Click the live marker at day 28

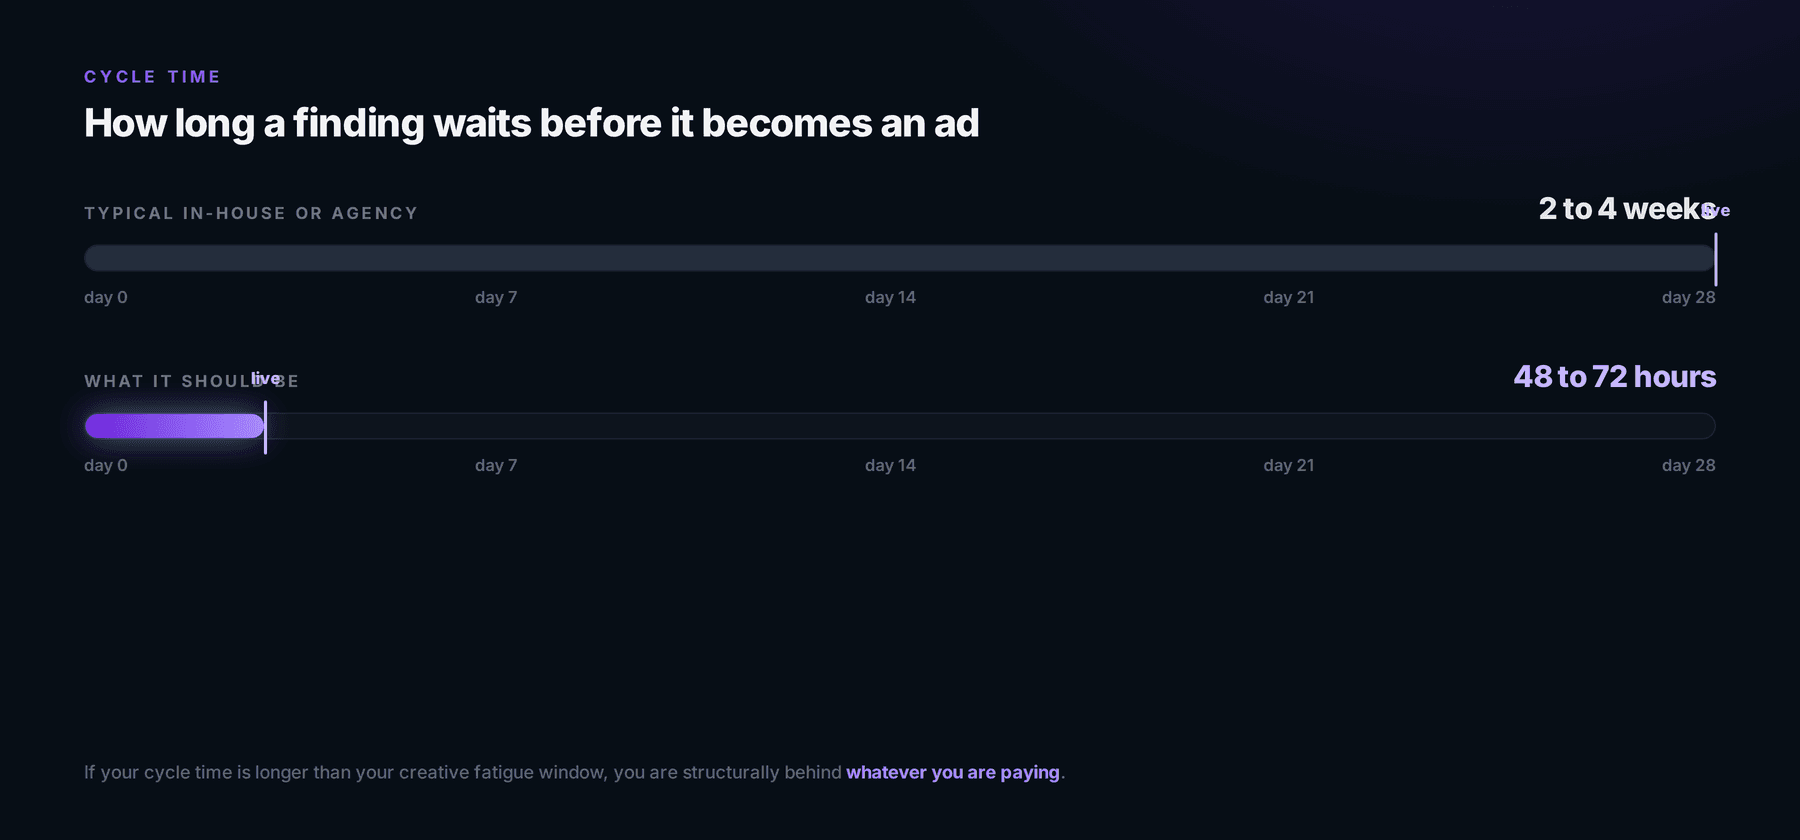pyautogui.click(x=1716, y=210)
